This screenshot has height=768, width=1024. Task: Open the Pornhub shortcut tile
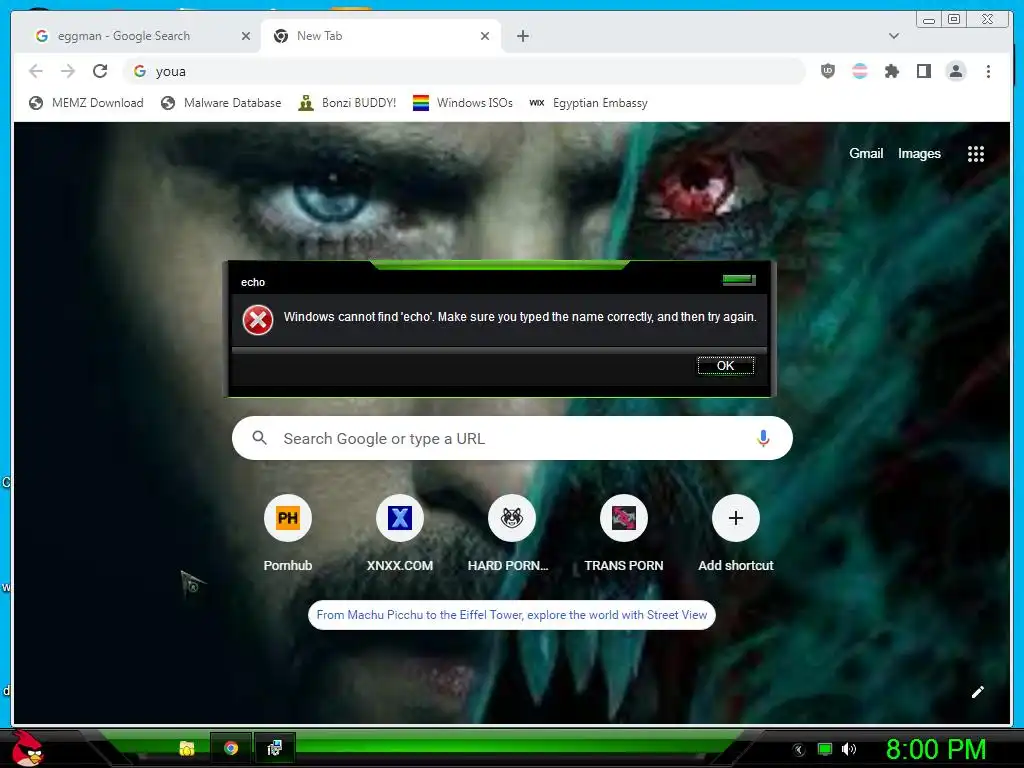point(287,534)
